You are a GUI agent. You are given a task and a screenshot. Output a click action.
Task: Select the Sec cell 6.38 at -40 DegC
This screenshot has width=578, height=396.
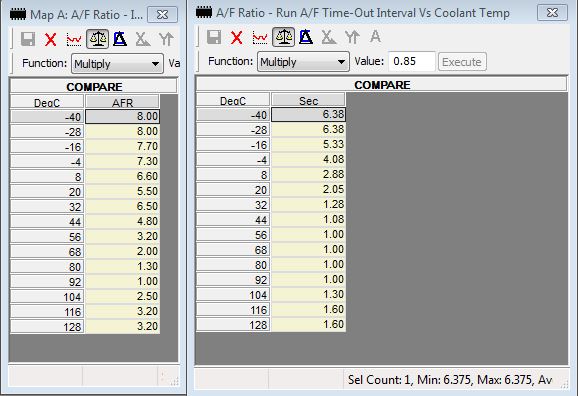coord(309,115)
